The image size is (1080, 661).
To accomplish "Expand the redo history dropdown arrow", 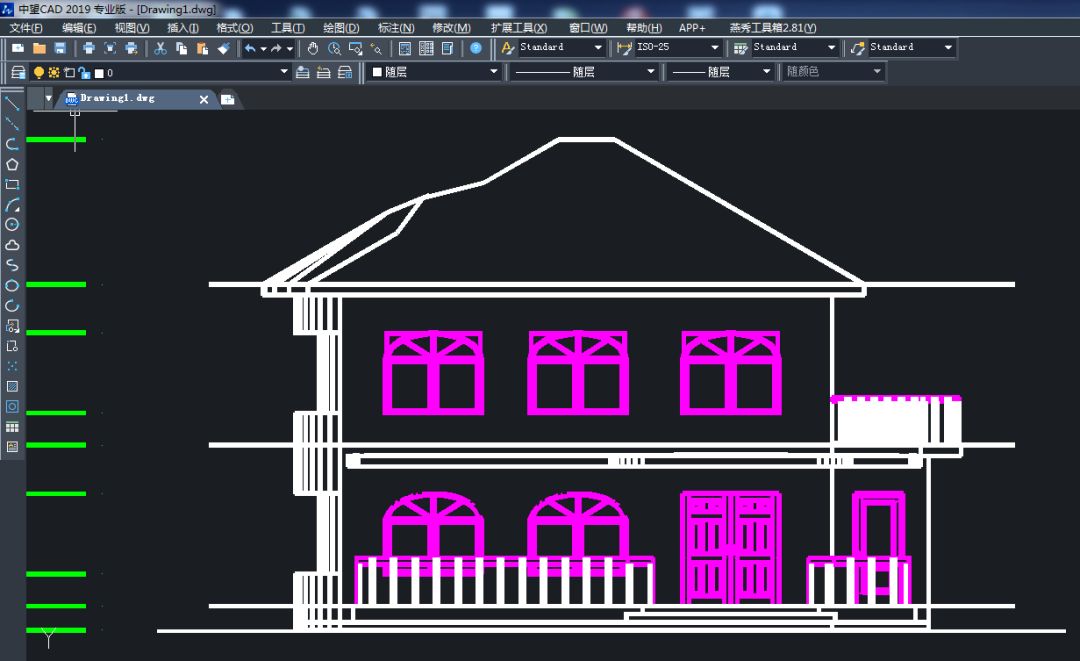I will click(290, 48).
